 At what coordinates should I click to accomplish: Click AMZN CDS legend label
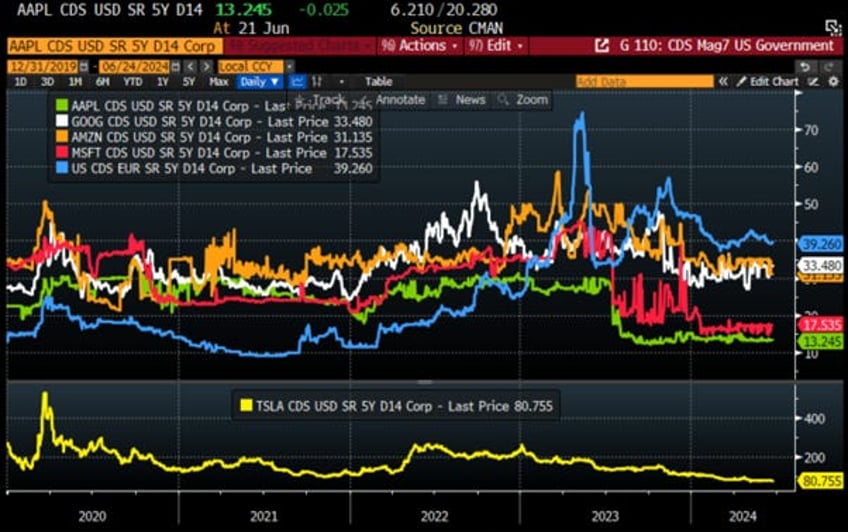[x=222, y=137]
